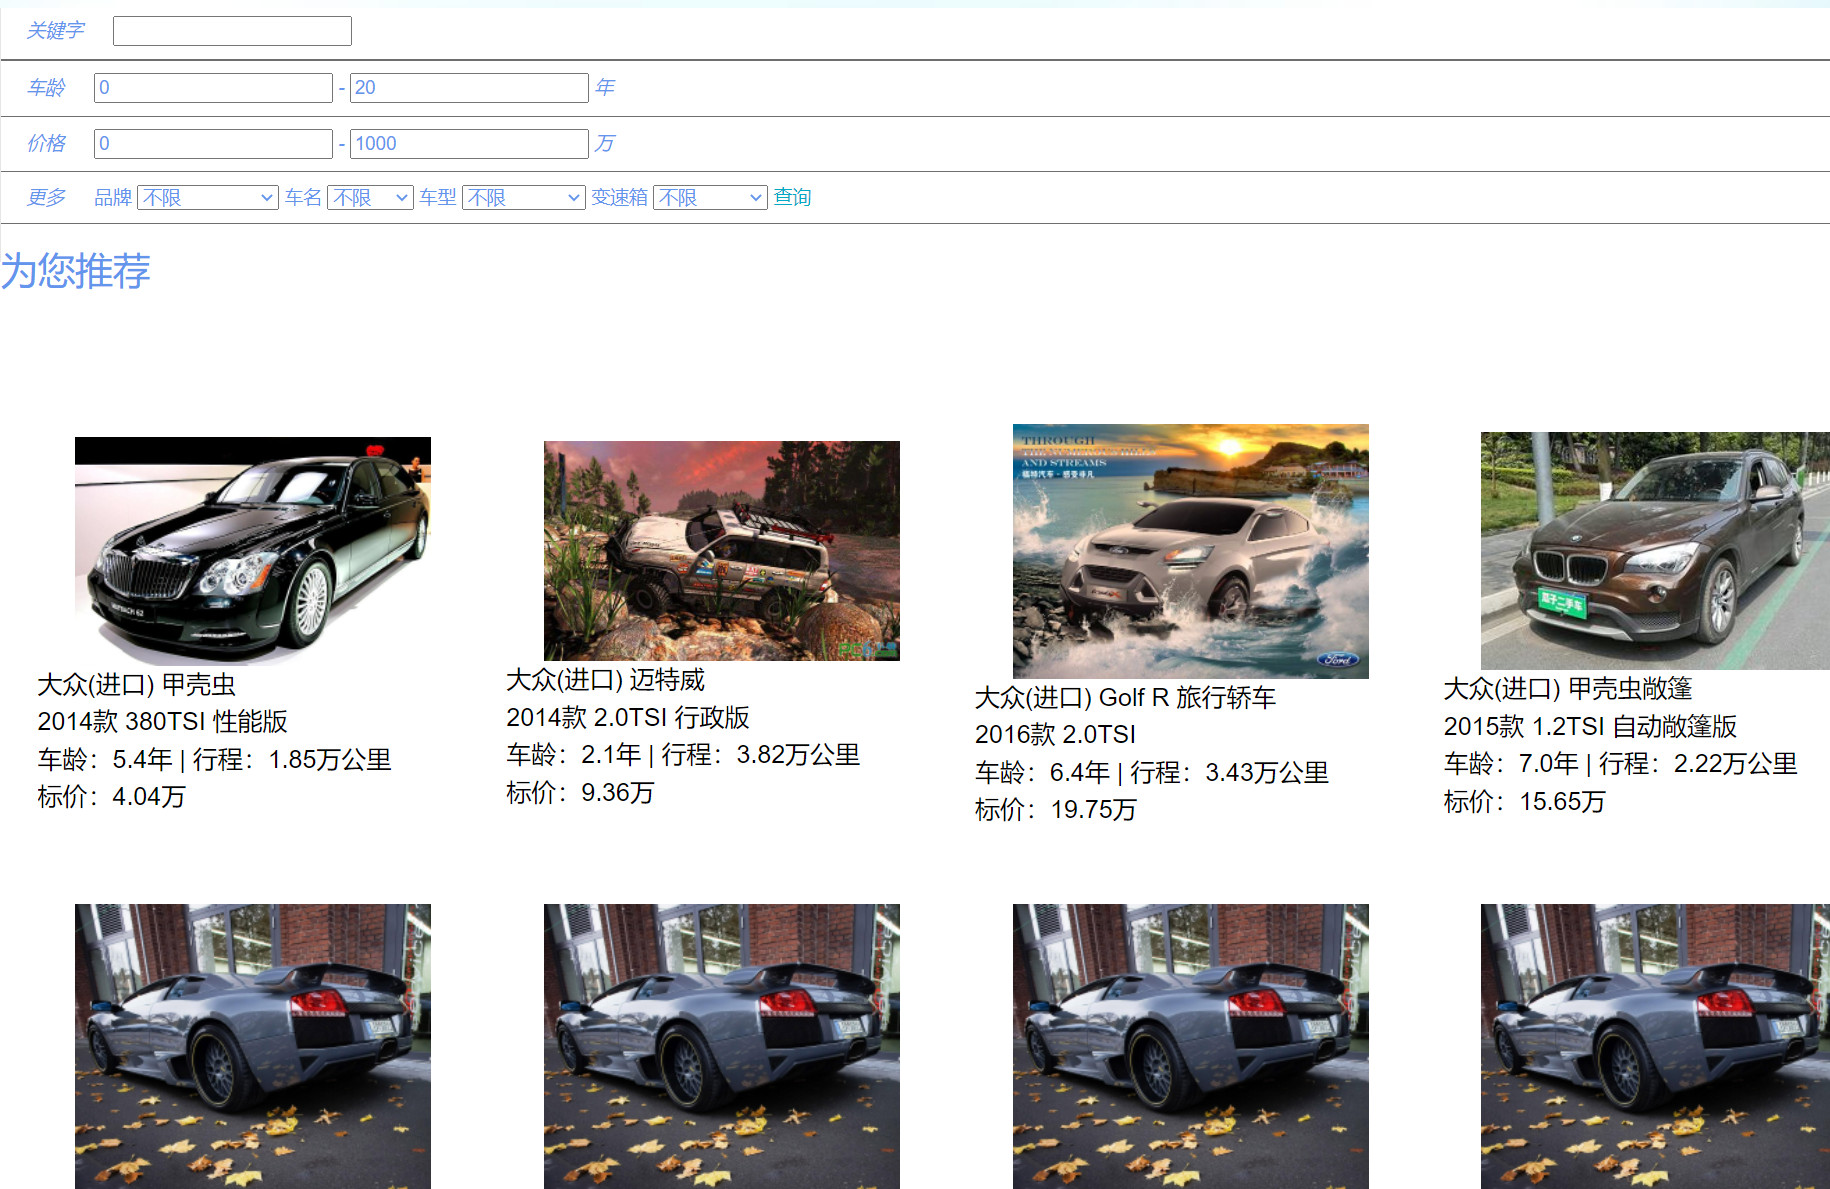This screenshot has height=1189, width=1830.
Task: Click 车龄: 7.0年 | 行程: 2.22万公里 text
Action: click(1621, 764)
